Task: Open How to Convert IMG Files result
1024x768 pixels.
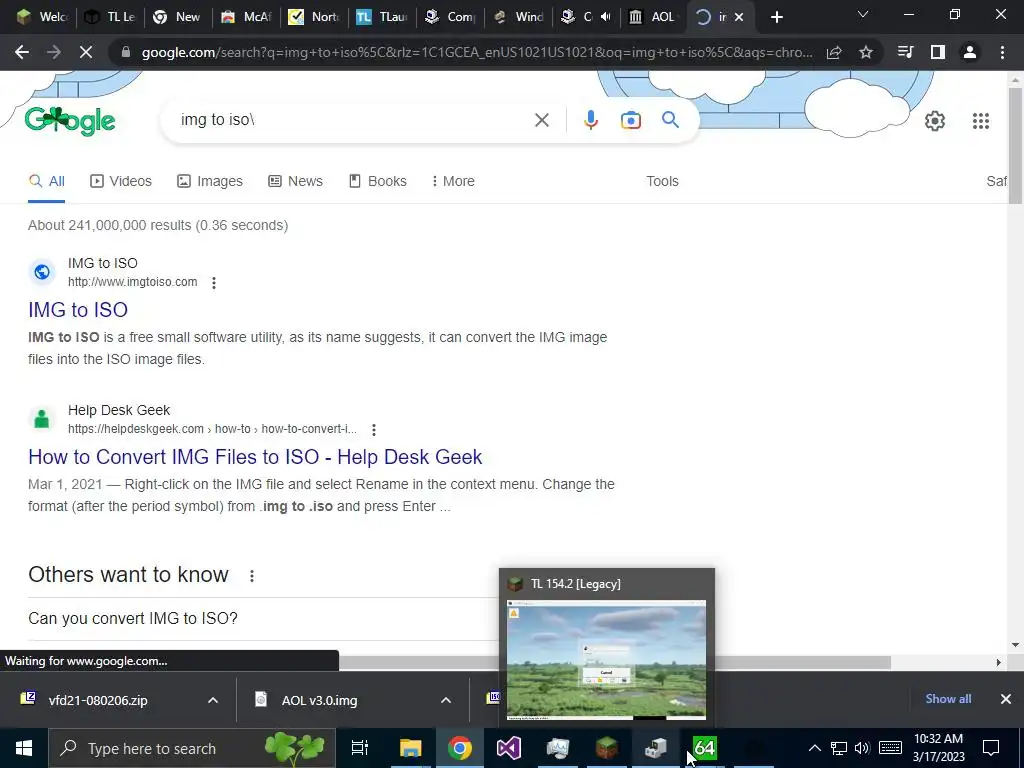Action: click(x=255, y=457)
